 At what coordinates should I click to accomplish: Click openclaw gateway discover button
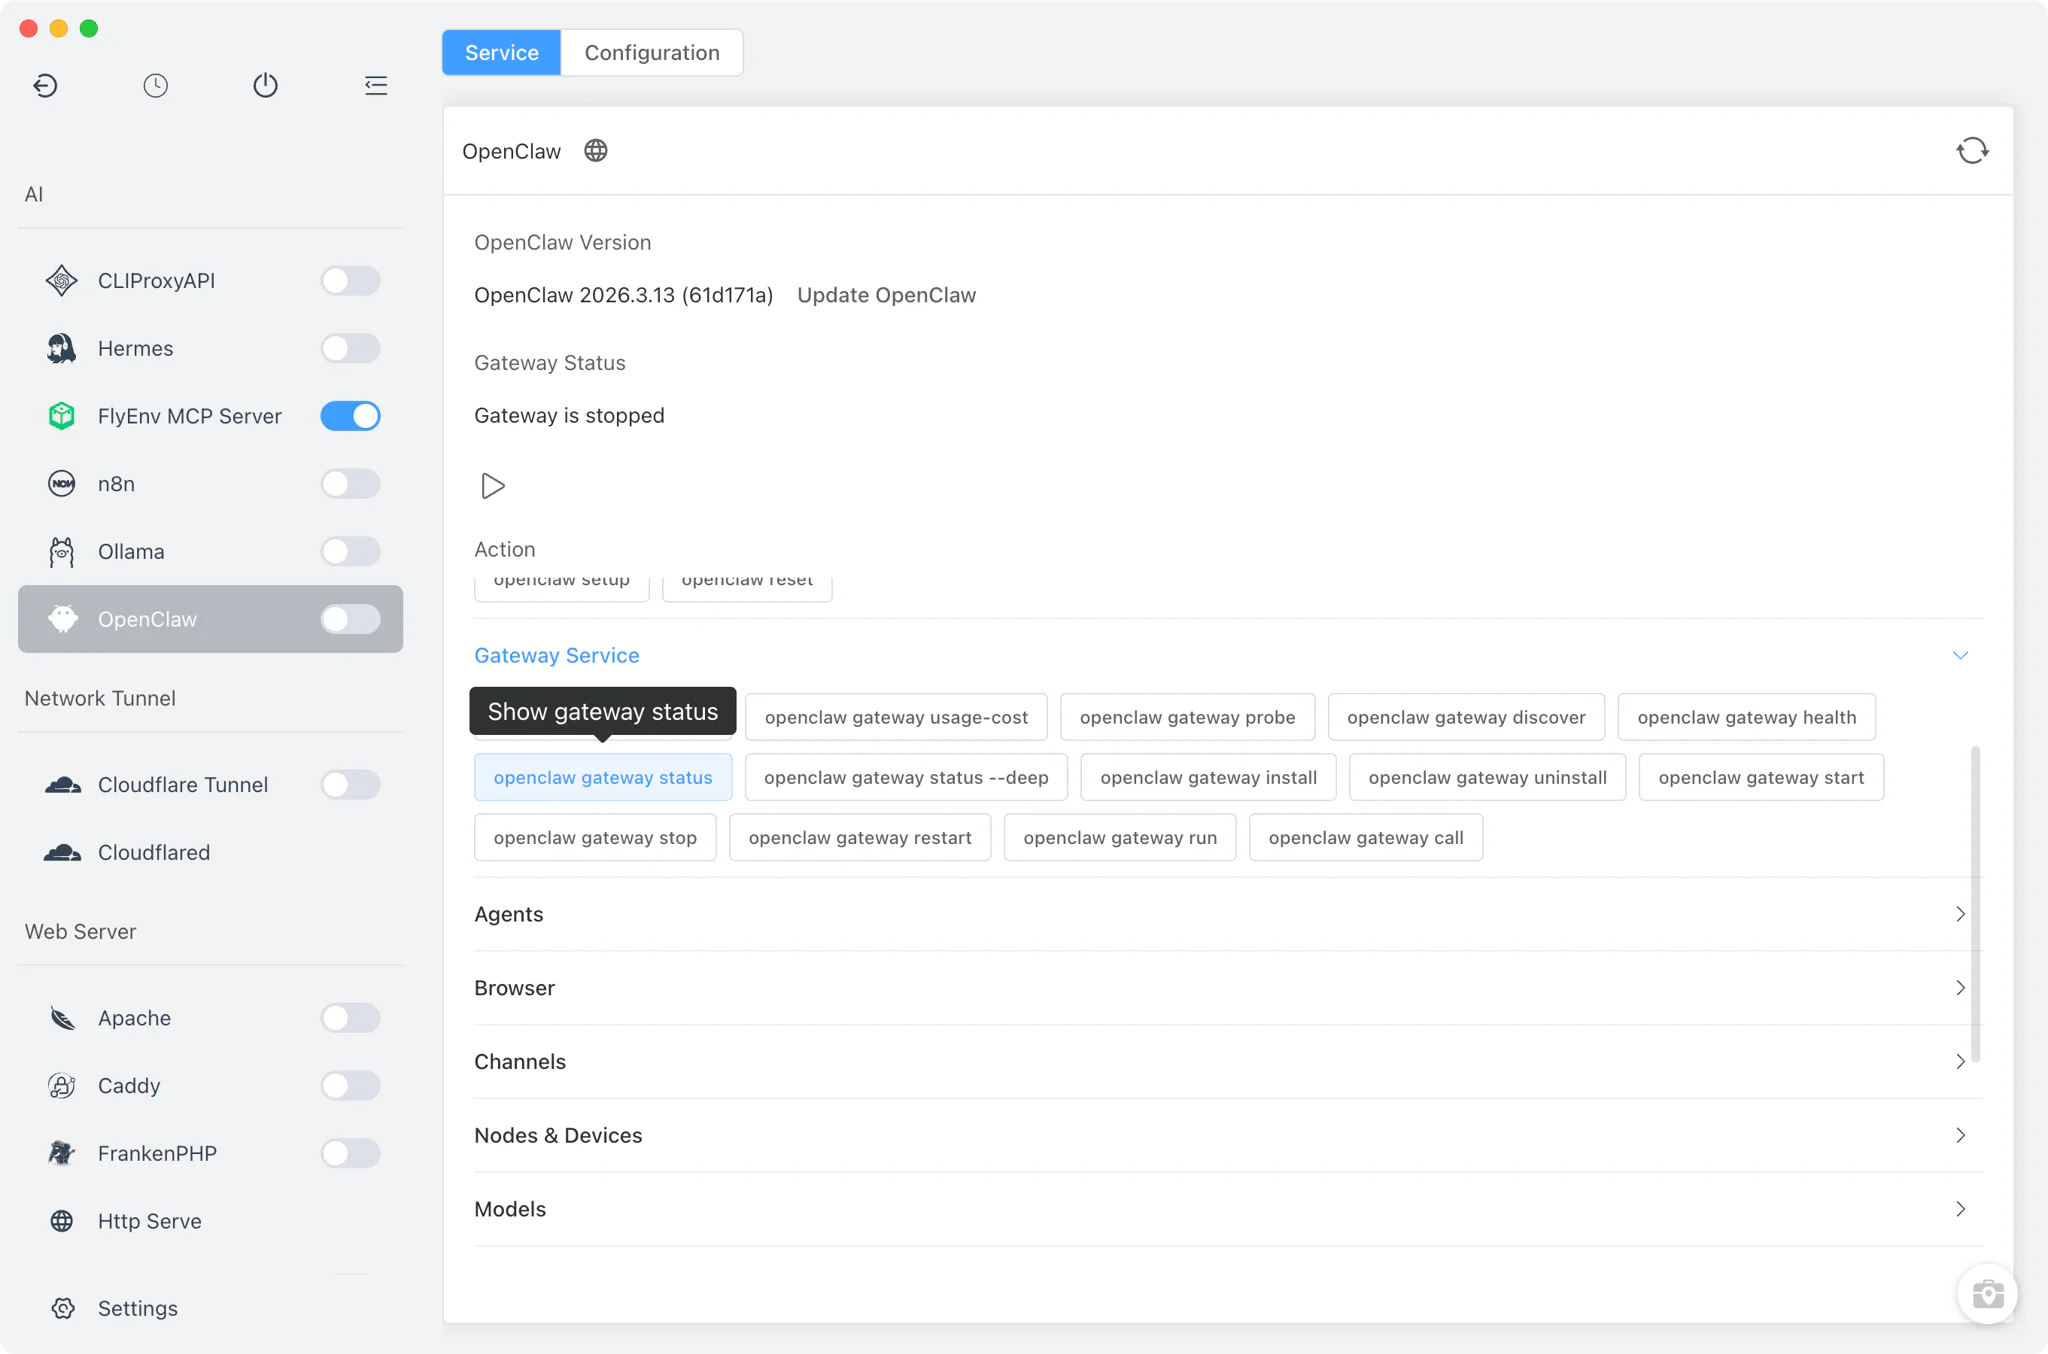pos(1466,717)
